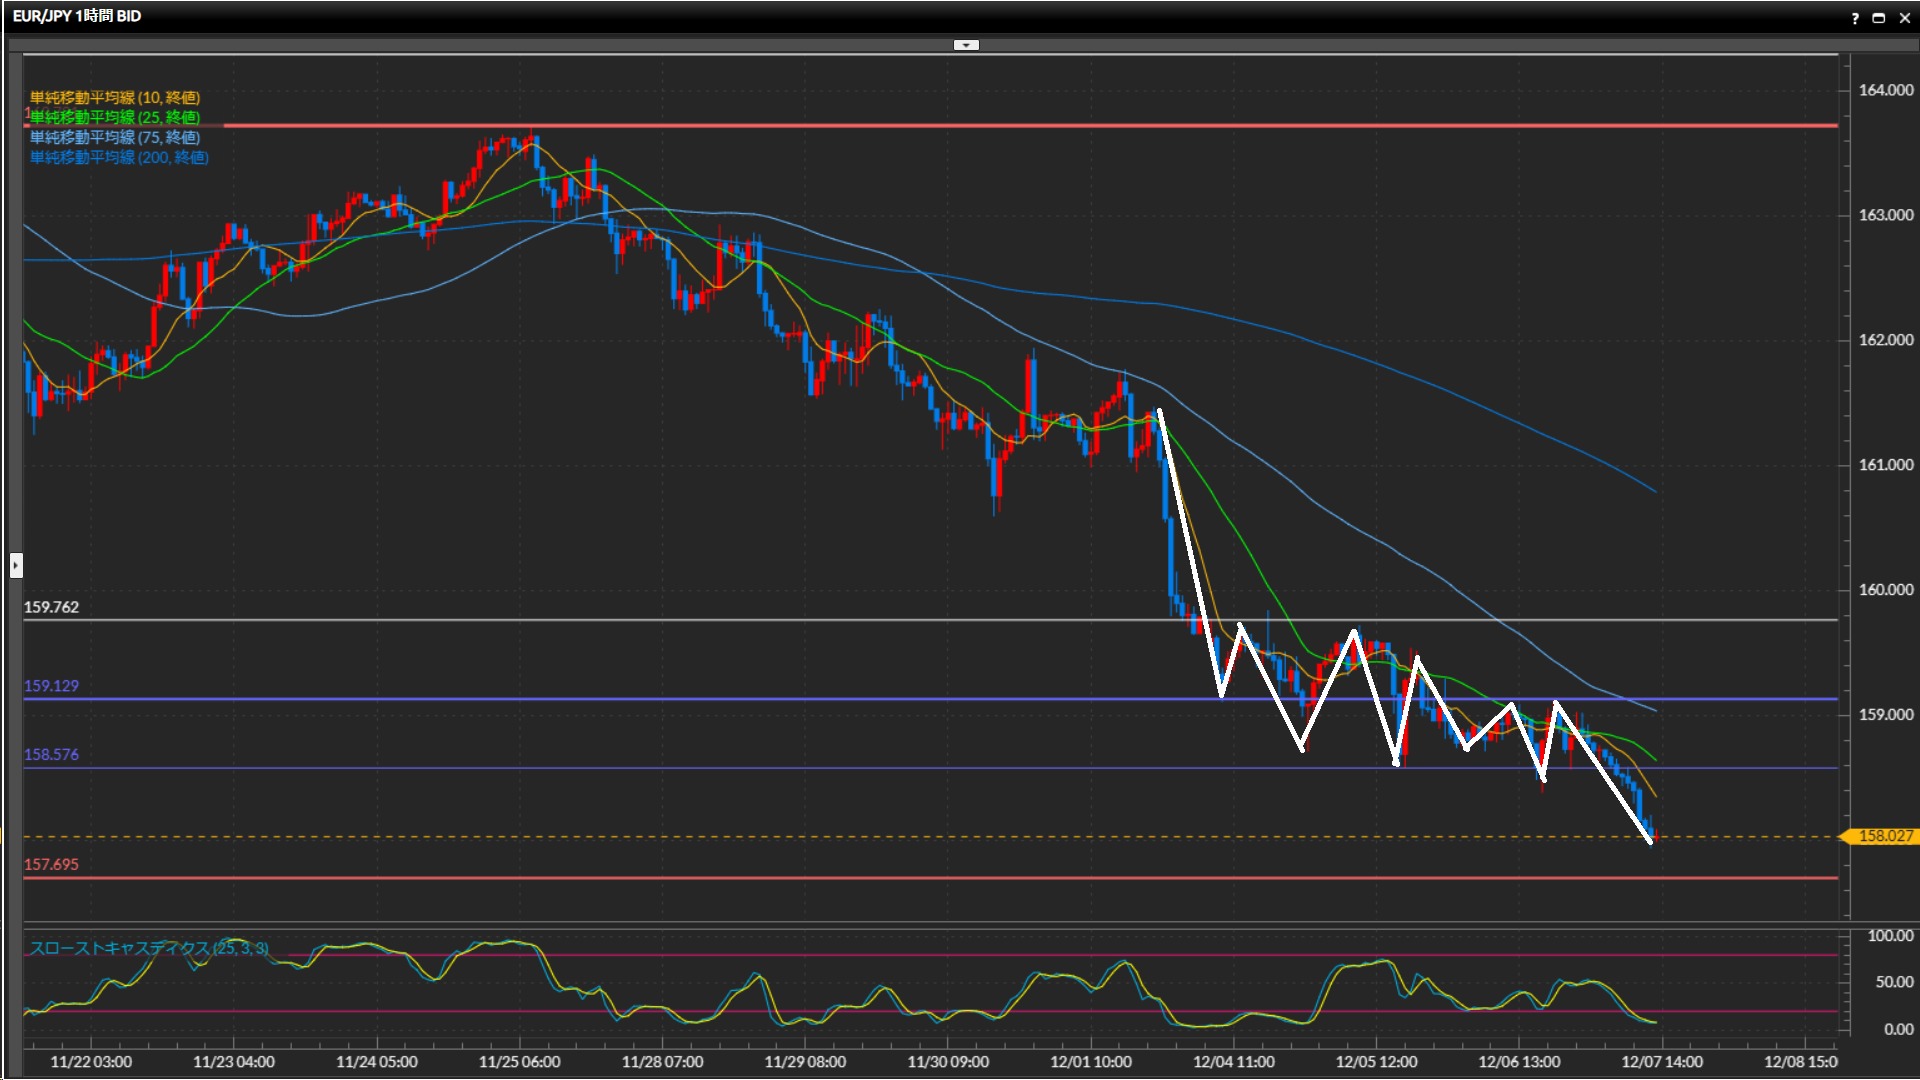Select the red 157.695 support line label

[x=51, y=864]
